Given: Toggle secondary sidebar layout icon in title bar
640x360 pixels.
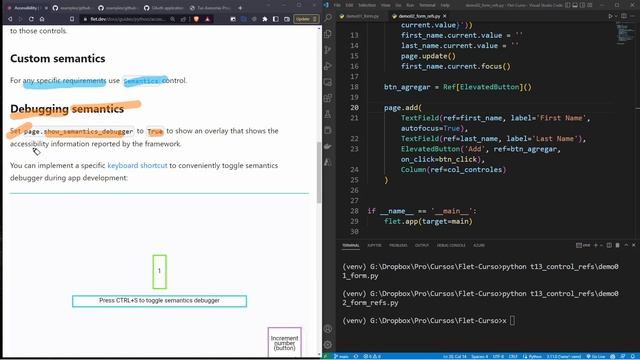Looking at the screenshot, I should coord(582,5).
